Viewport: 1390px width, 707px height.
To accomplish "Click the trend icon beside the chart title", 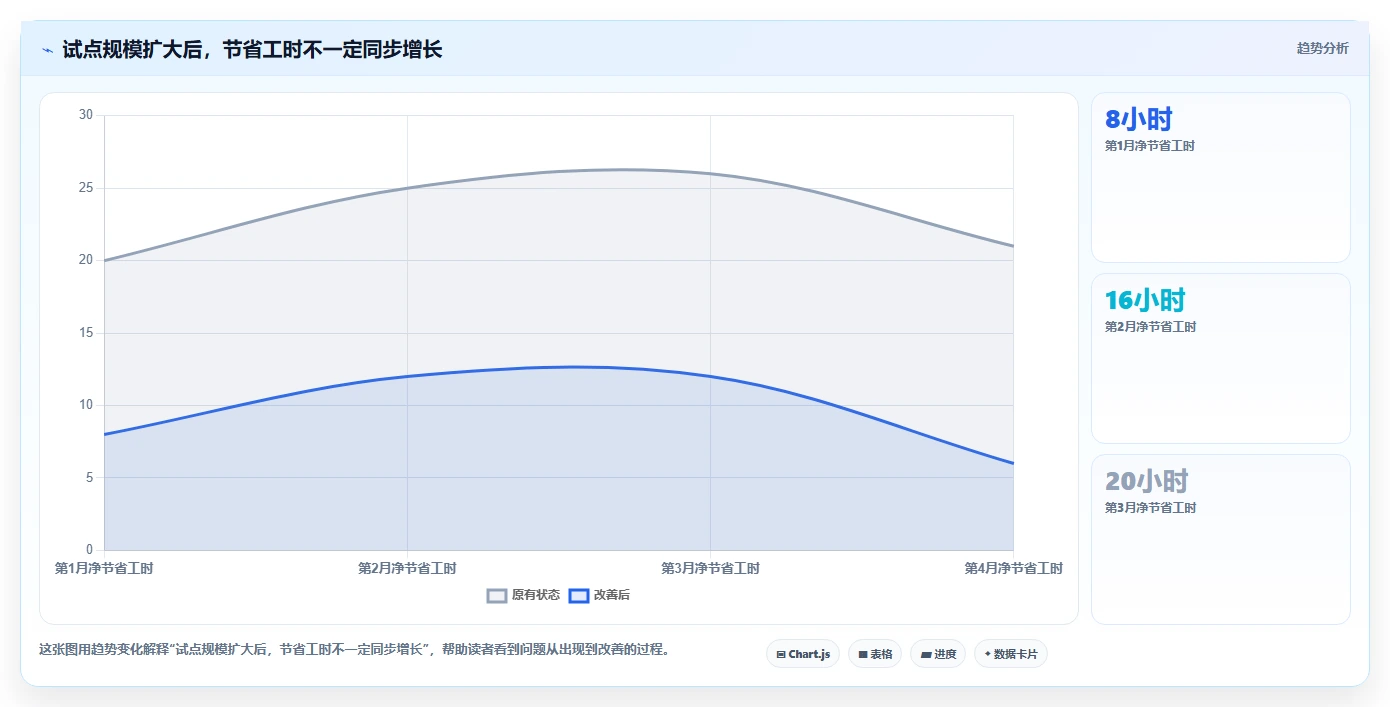I will [x=47, y=50].
